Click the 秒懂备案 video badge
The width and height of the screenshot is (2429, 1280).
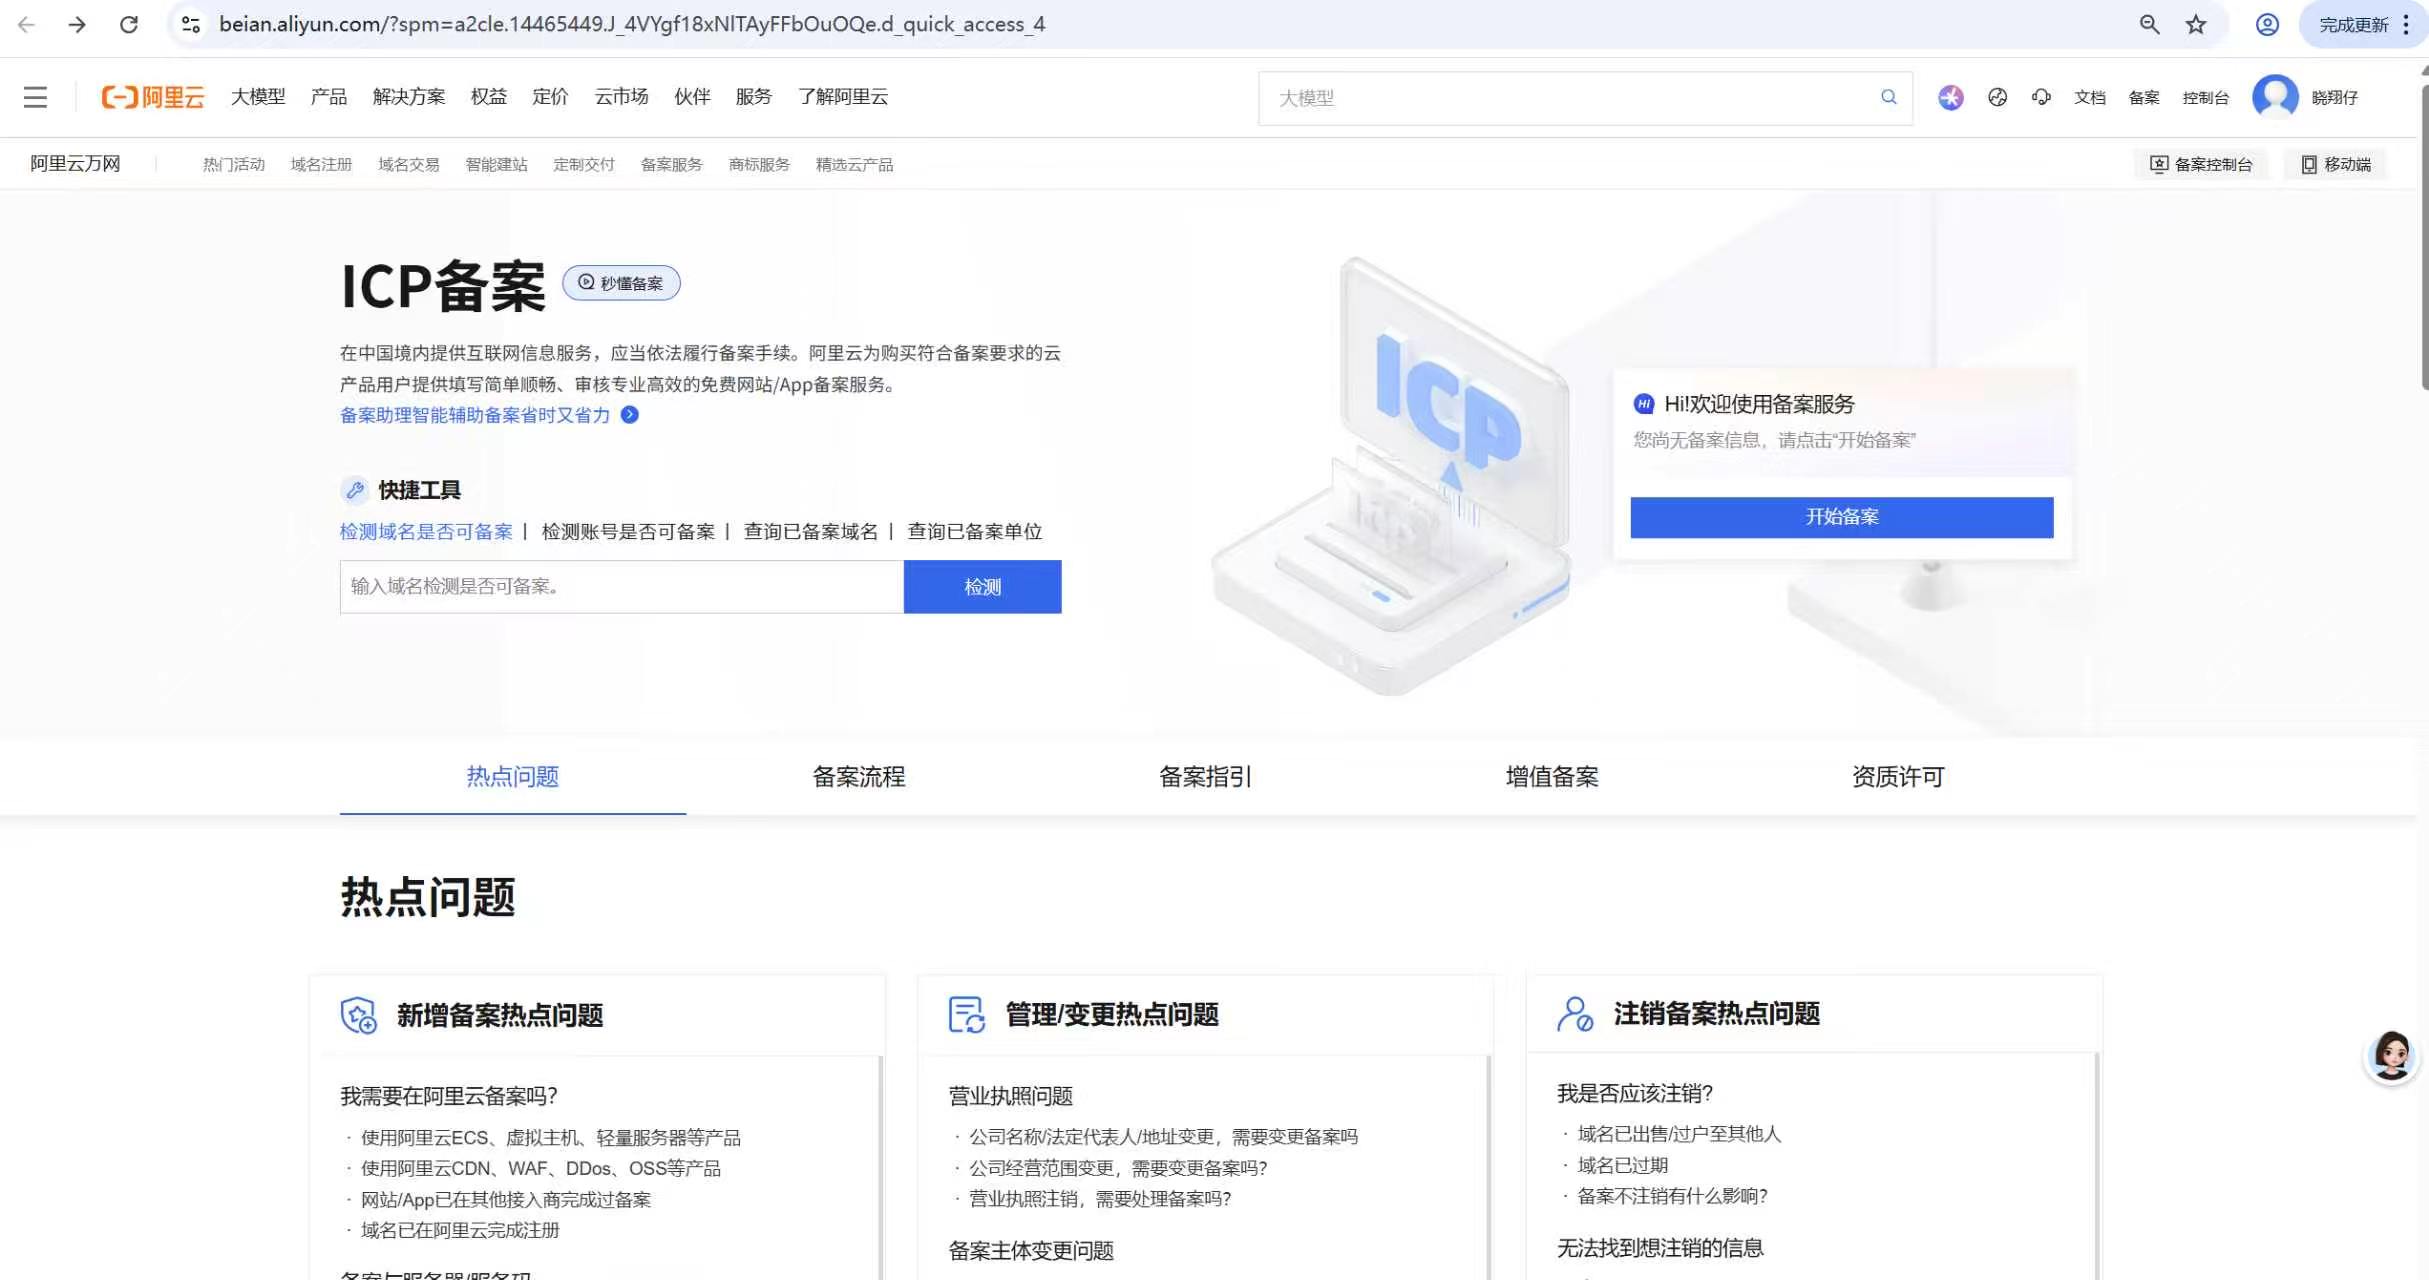pyautogui.click(x=621, y=283)
